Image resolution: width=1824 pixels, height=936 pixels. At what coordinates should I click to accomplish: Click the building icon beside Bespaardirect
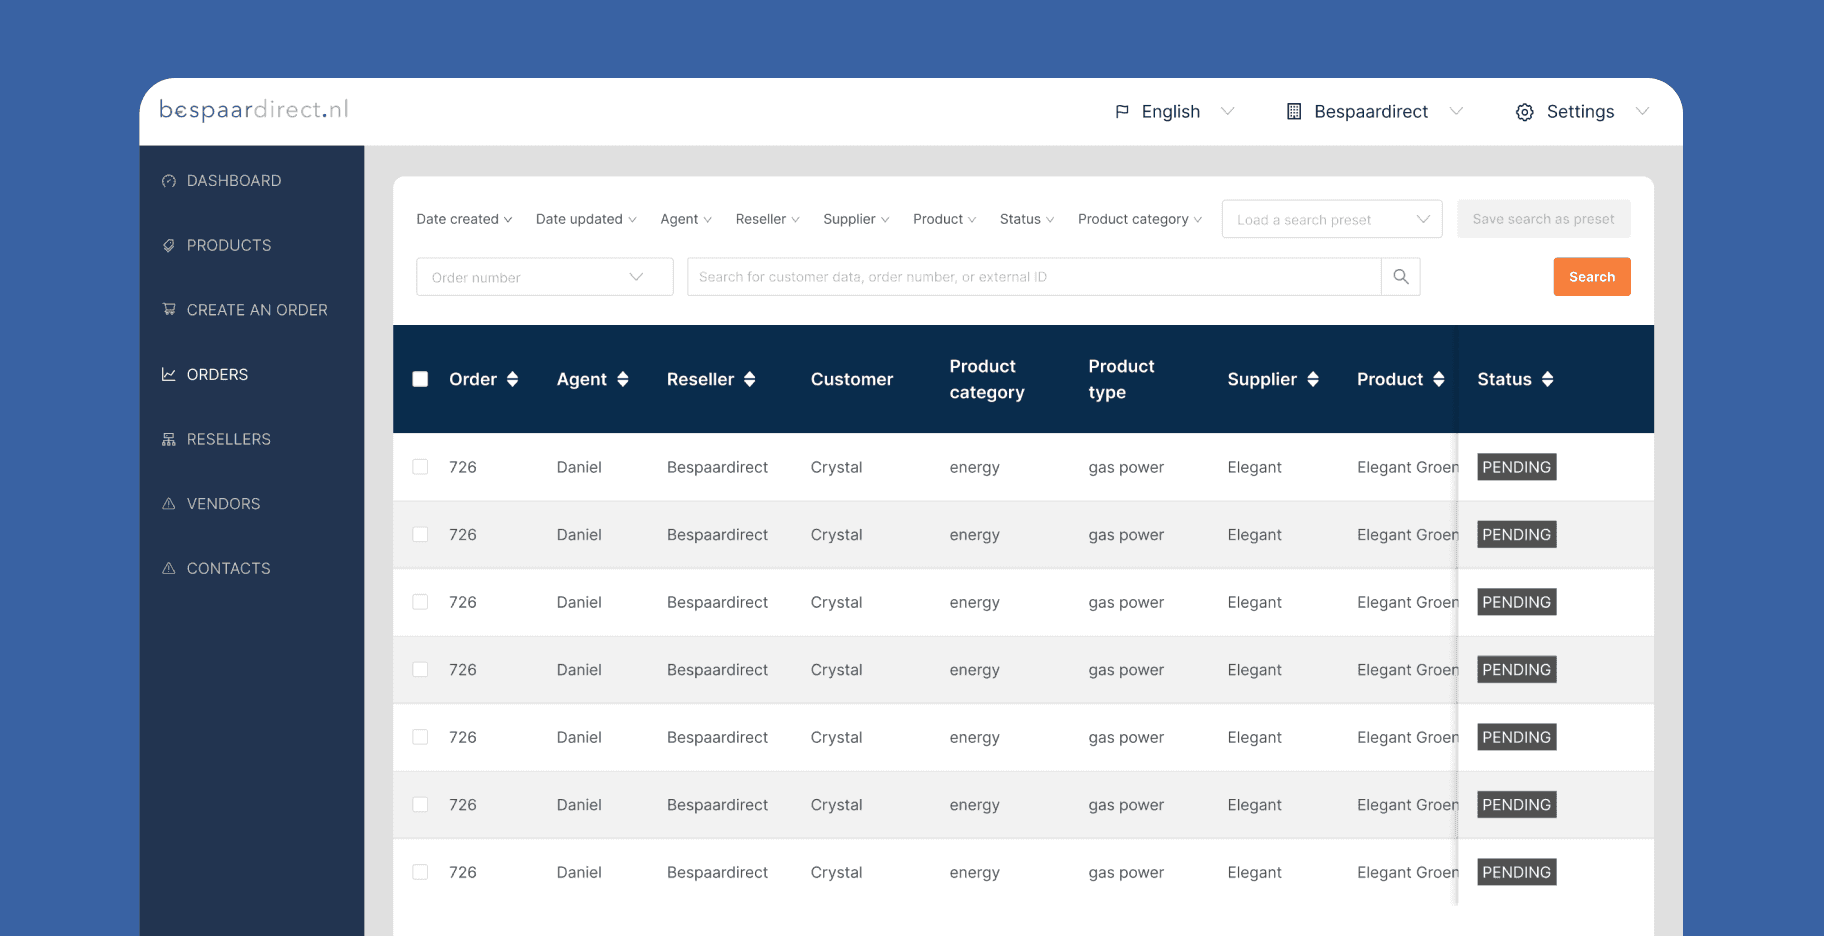pyautogui.click(x=1294, y=112)
